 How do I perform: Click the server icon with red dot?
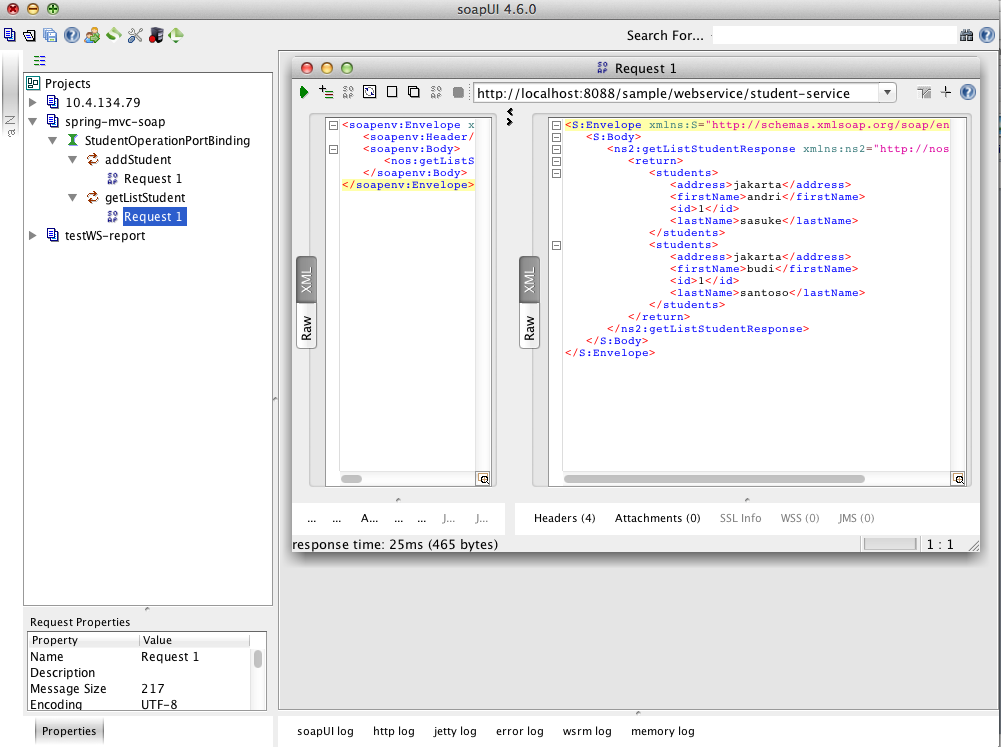click(156, 35)
